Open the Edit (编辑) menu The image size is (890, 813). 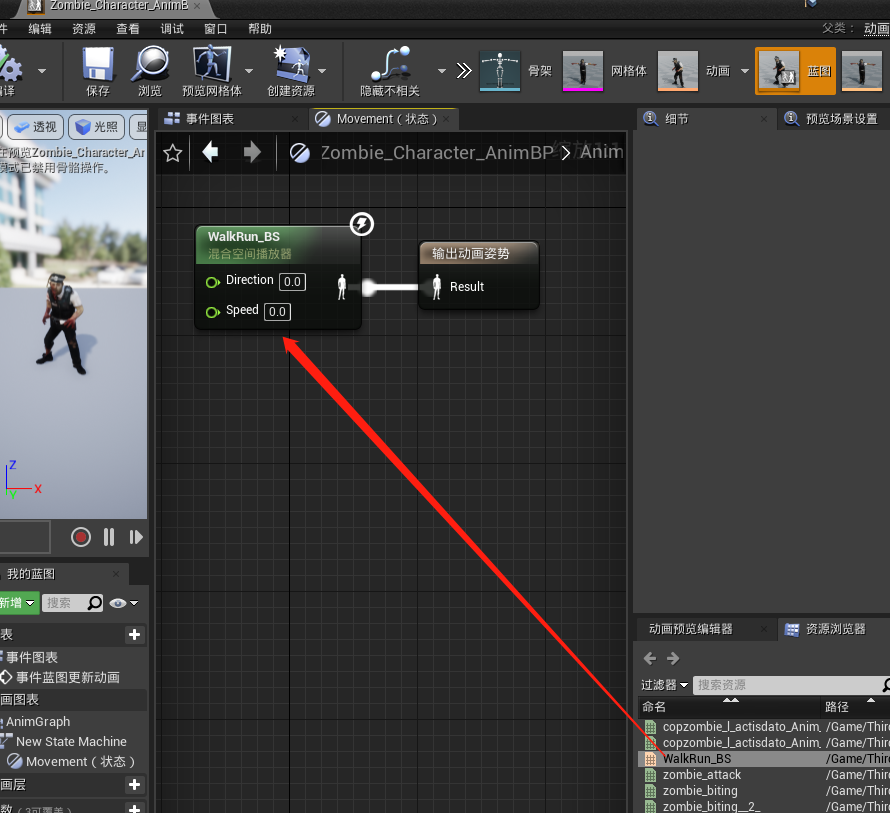coord(40,29)
